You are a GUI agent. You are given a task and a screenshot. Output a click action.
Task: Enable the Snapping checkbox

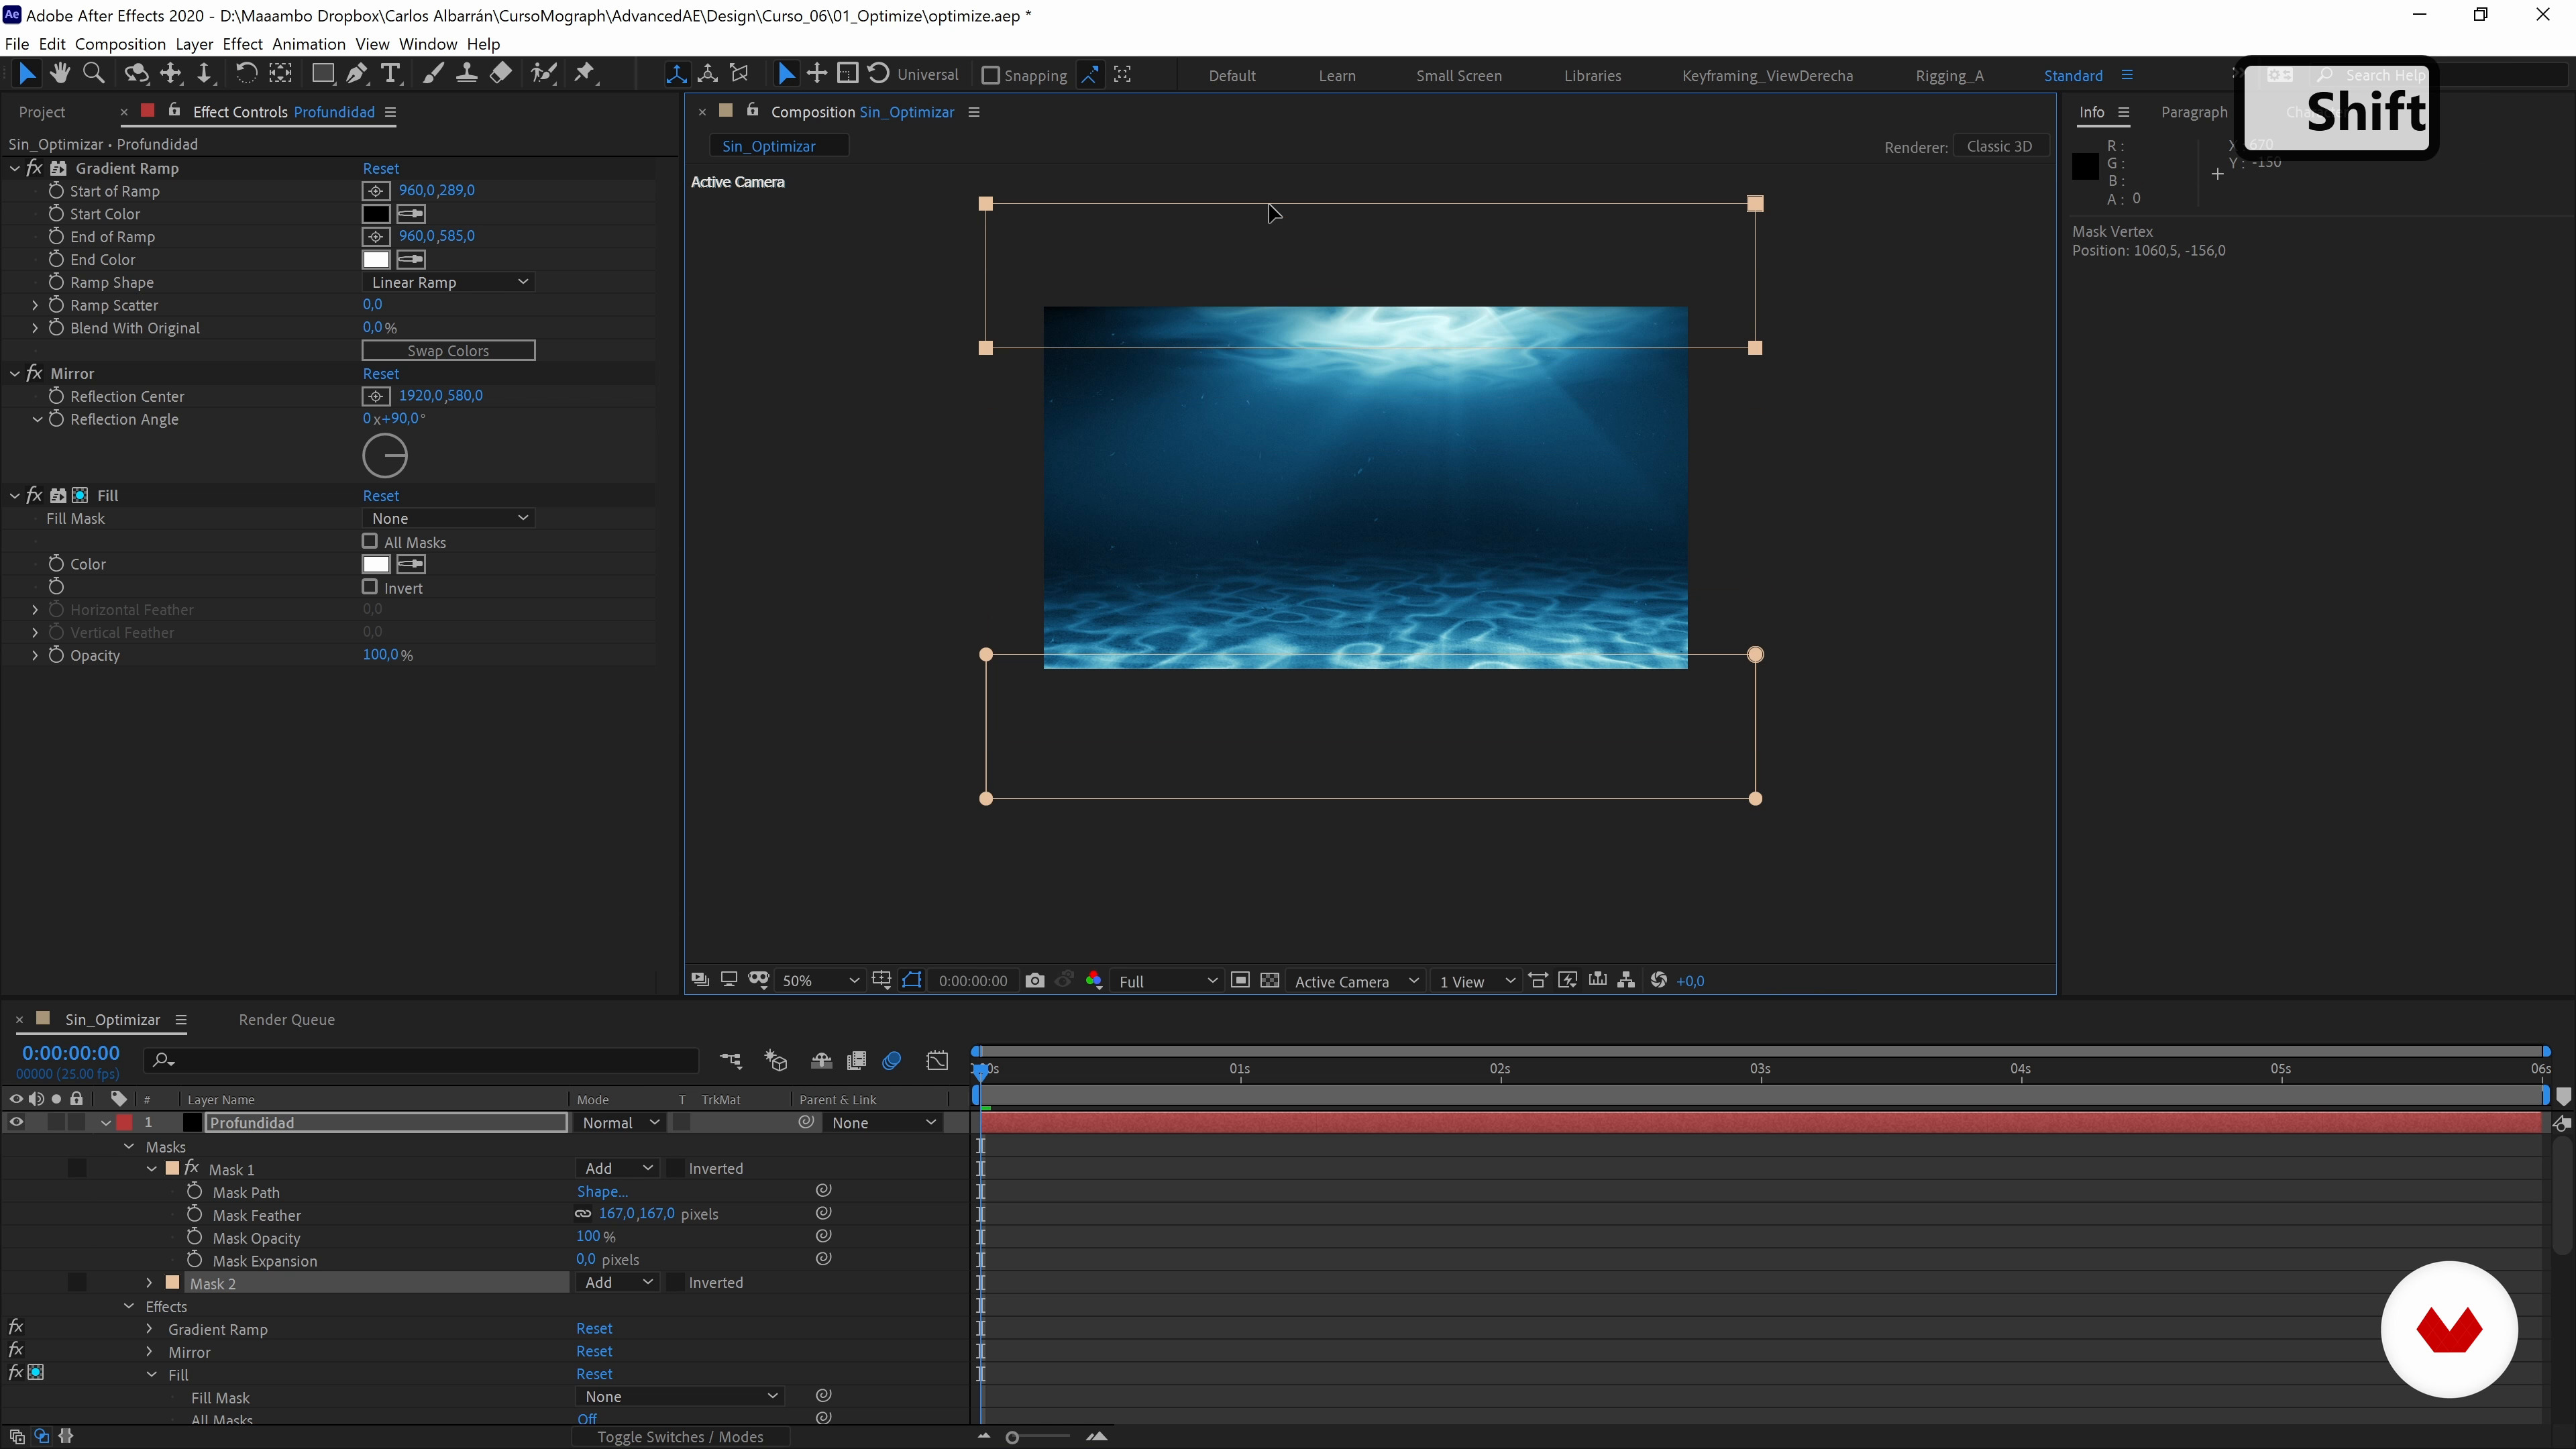[x=991, y=75]
